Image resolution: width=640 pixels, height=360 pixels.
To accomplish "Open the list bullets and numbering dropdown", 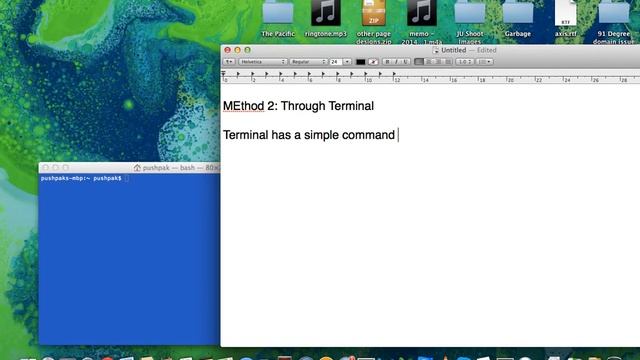I will pos(484,62).
